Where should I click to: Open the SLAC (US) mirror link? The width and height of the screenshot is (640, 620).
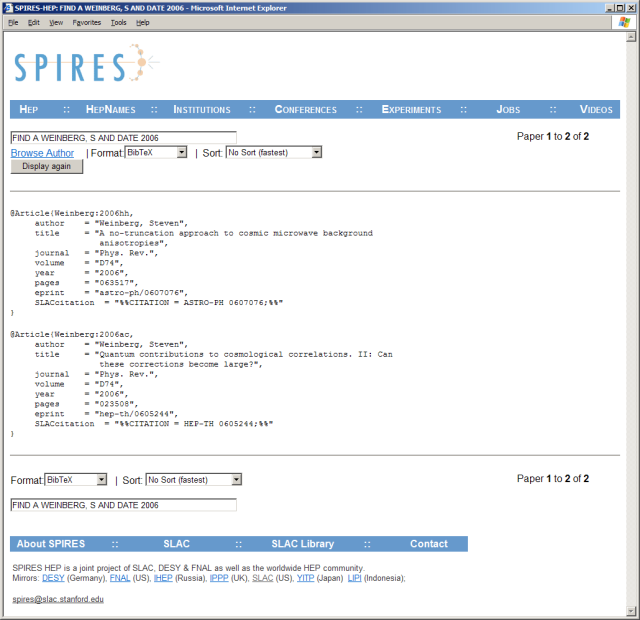point(262,578)
